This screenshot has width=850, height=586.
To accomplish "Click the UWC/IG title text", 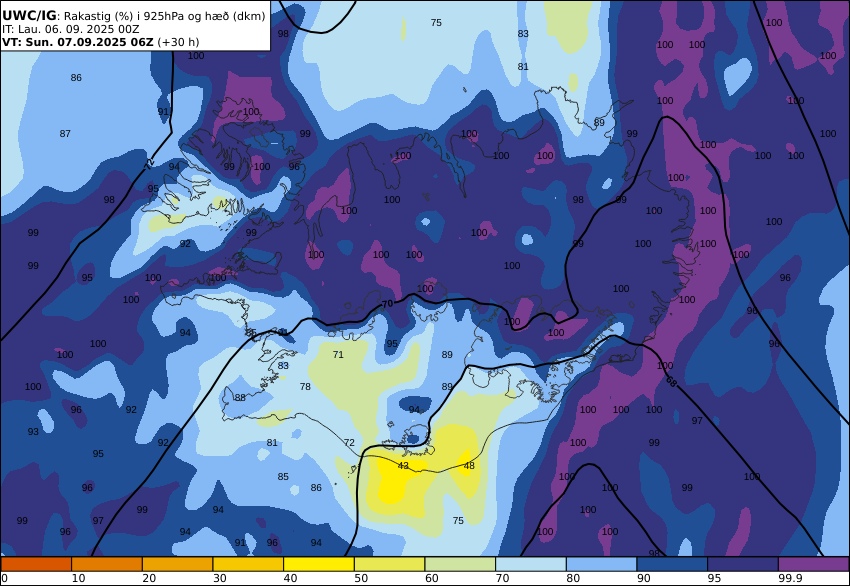I will (x=29, y=16).
